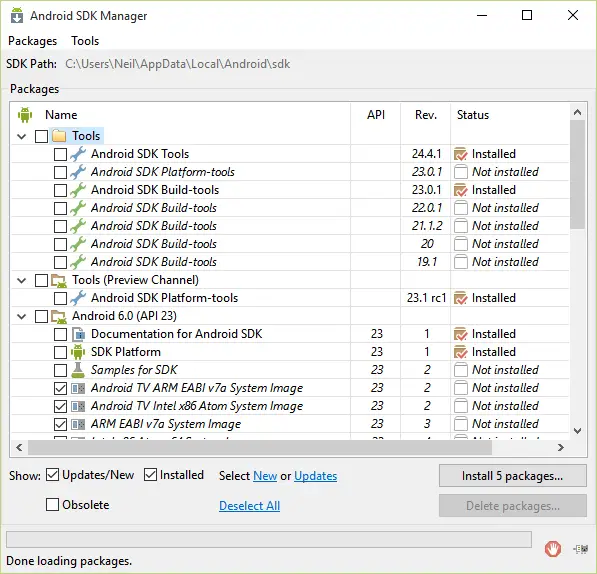
Task: Uncheck ARM EABI v7a System Image checkbox
Action: (60, 424)
